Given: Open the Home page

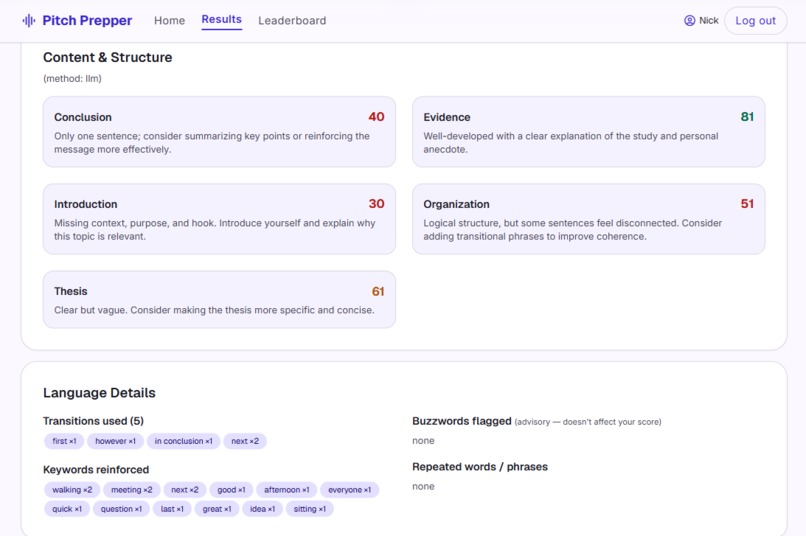Looking at the screenshot, I should (x=170, y=21).
